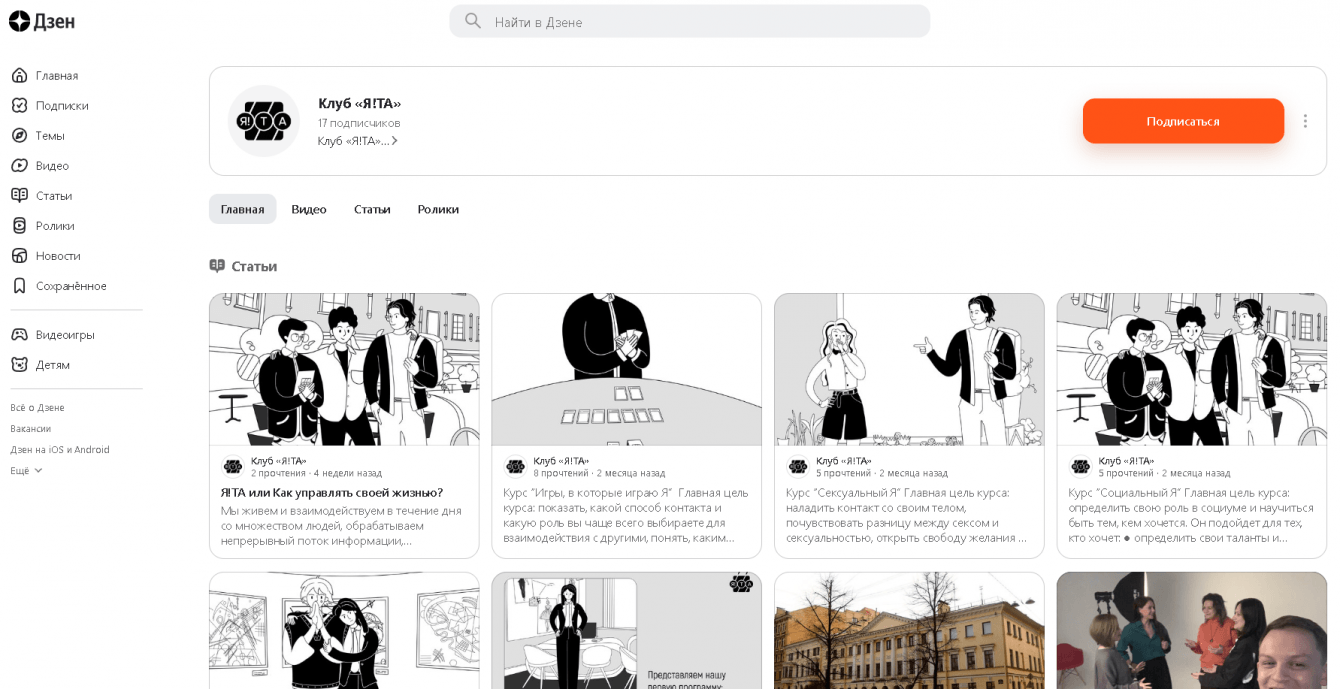Click the Видеоигры gamepad icon

coord(19,334)
